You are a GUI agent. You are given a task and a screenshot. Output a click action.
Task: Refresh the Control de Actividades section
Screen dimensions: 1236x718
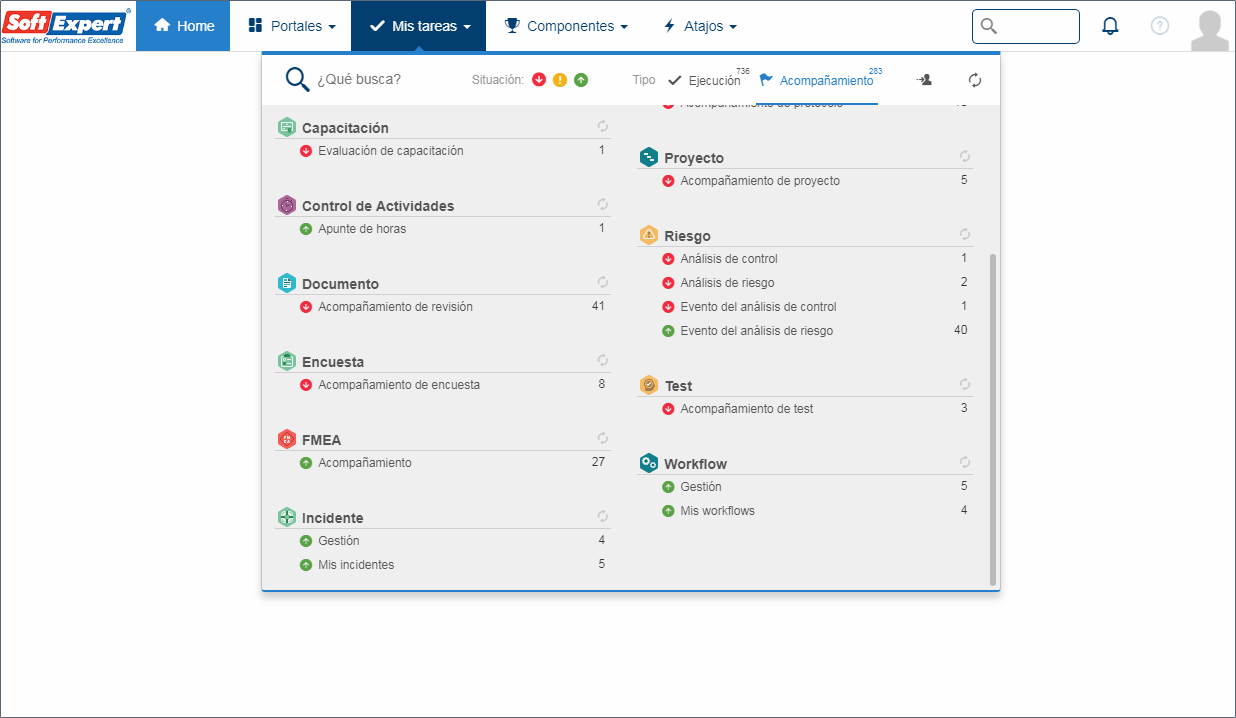603,204
